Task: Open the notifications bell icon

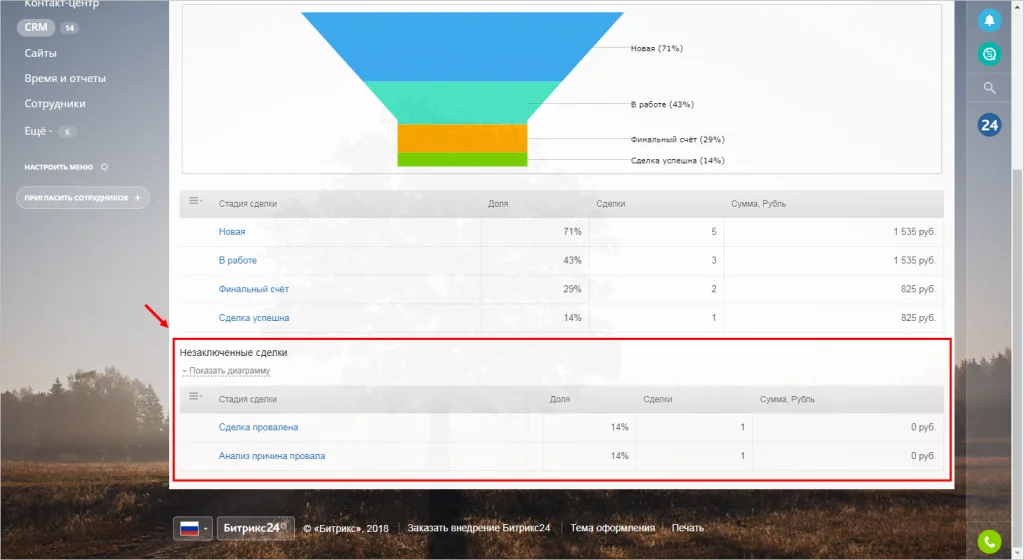Action: (989, 20)
